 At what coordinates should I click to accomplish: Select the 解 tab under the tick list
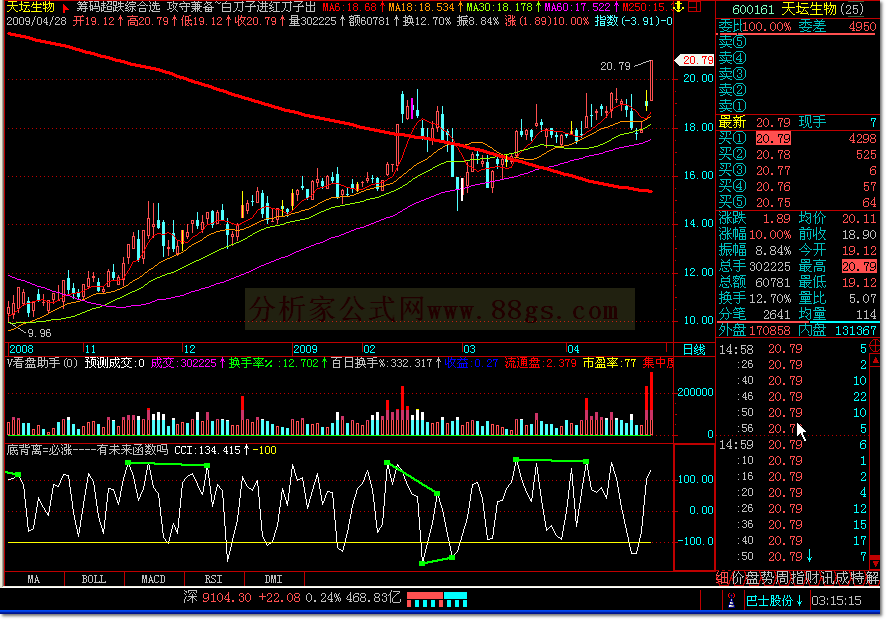pyautogui.click(x=872, y=578)
